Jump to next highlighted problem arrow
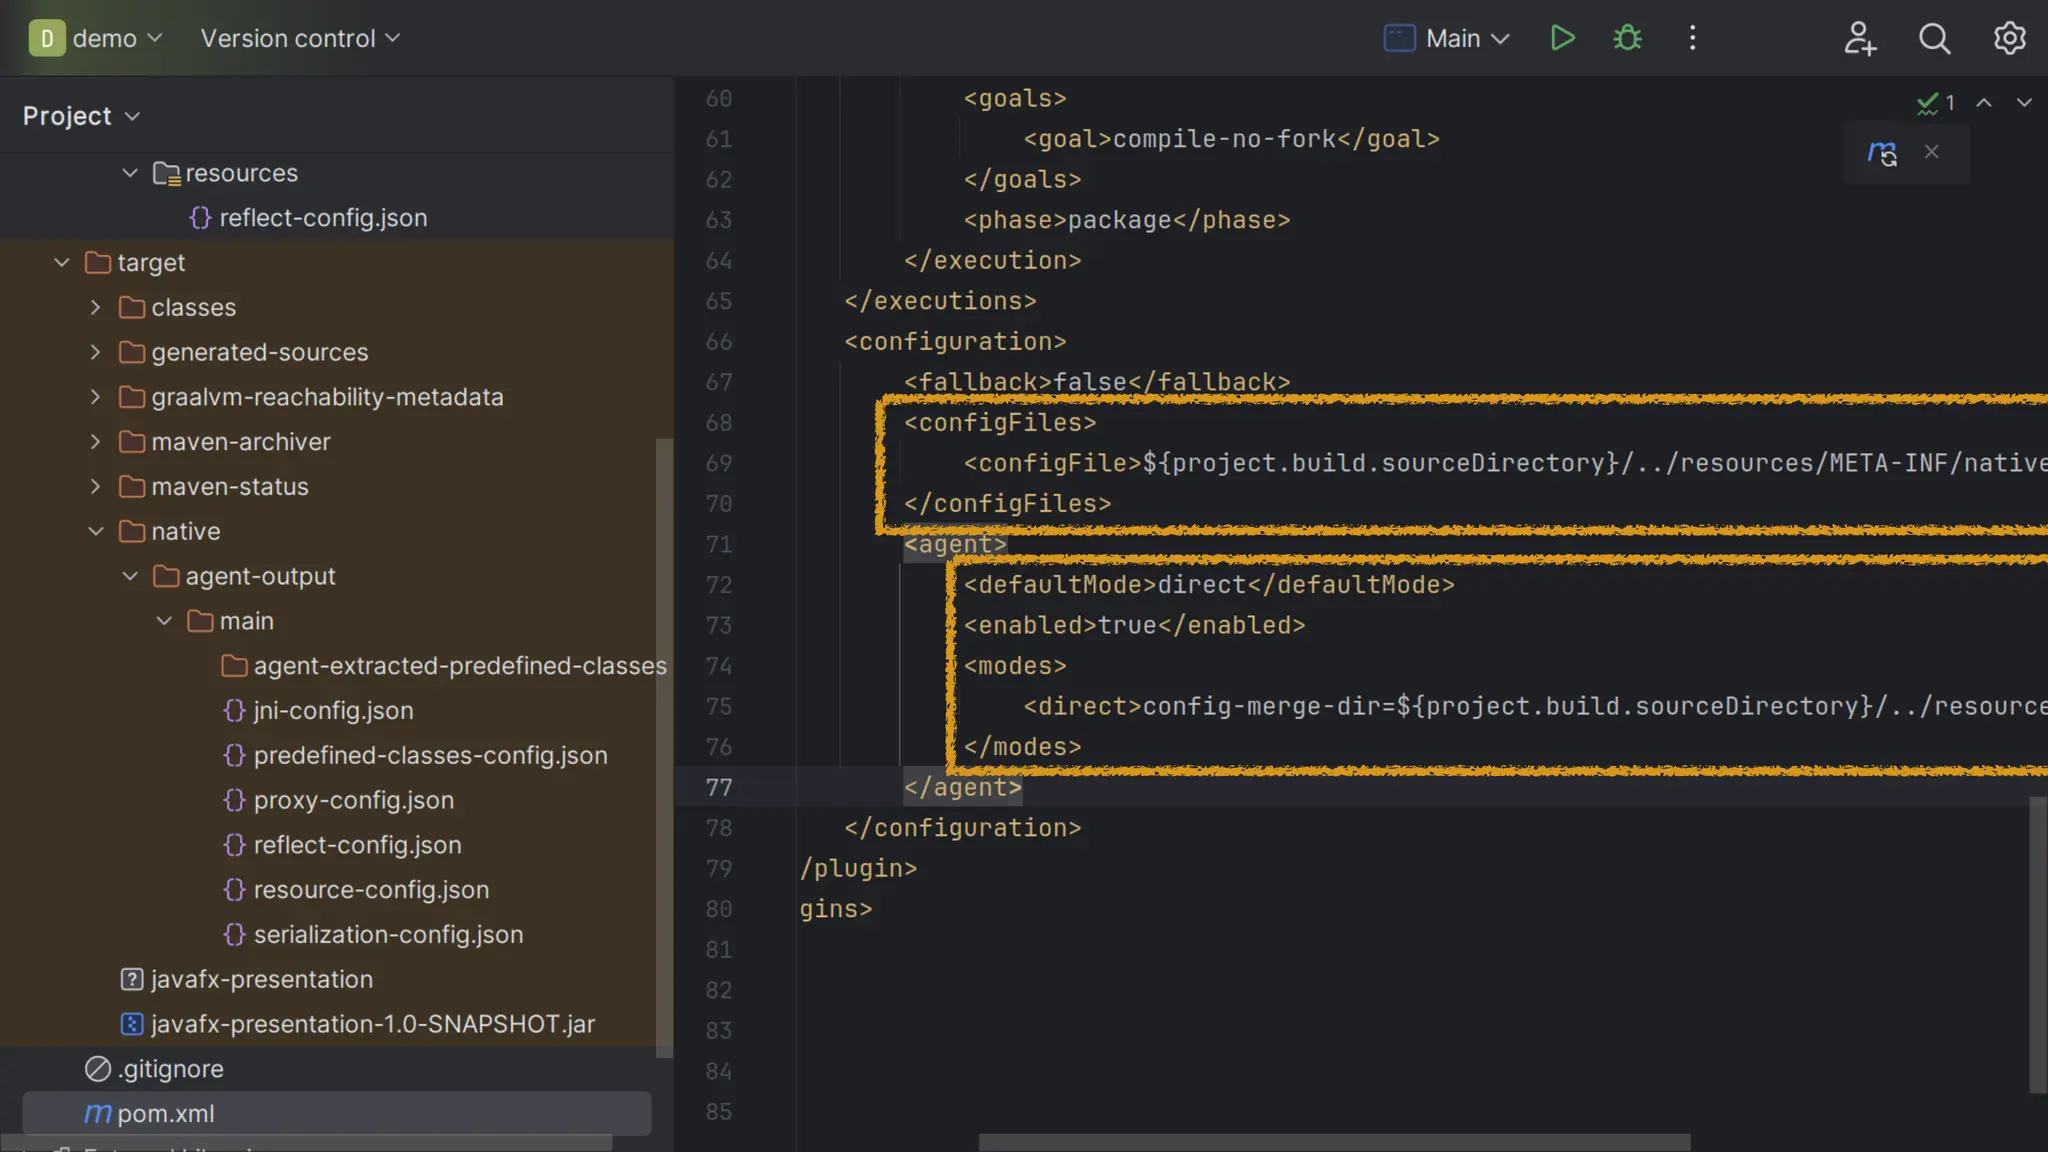Viewport: 2048px width, 1152px height. tap(2024, 103)
